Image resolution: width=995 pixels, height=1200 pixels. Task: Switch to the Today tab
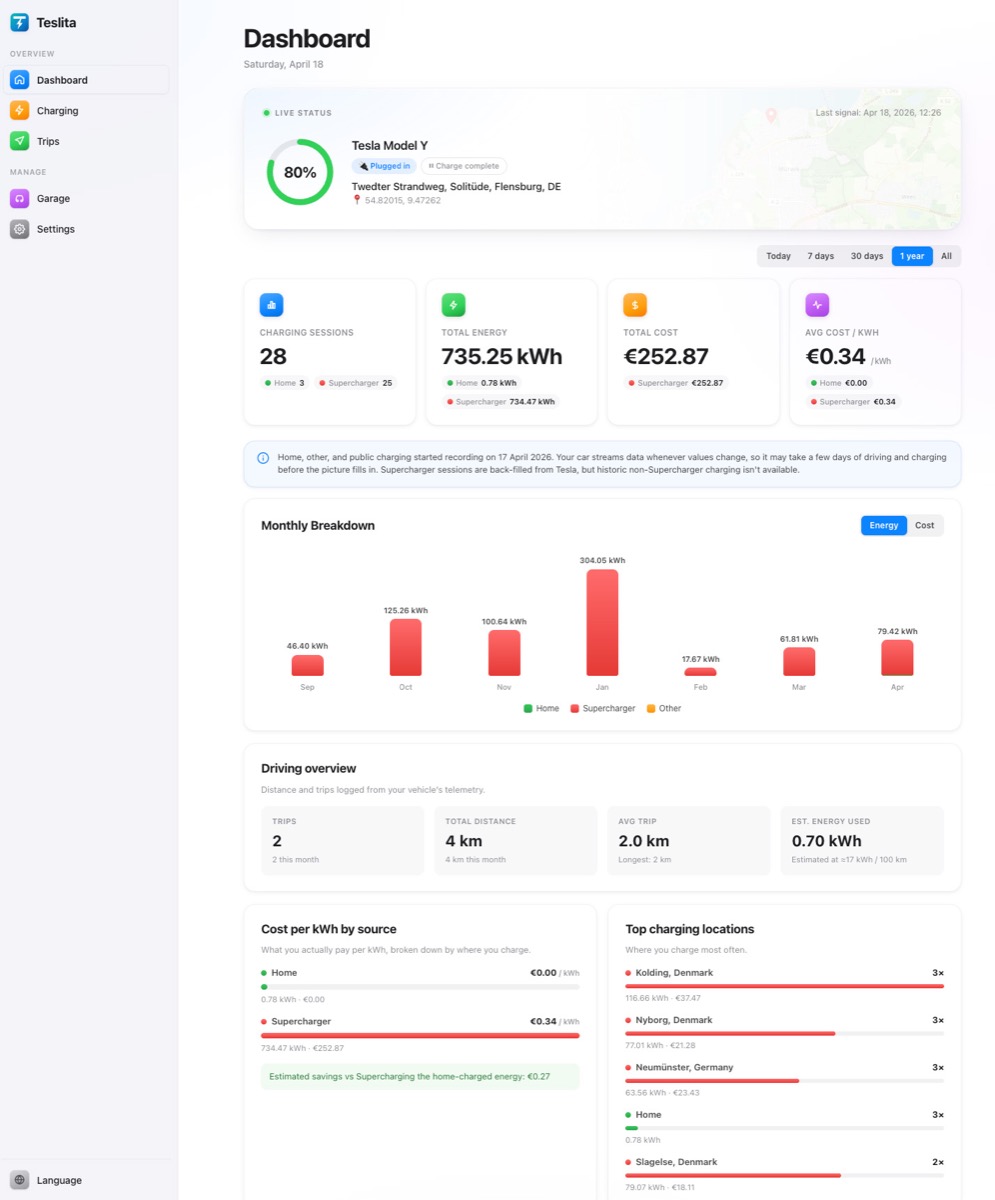(778, 256)
